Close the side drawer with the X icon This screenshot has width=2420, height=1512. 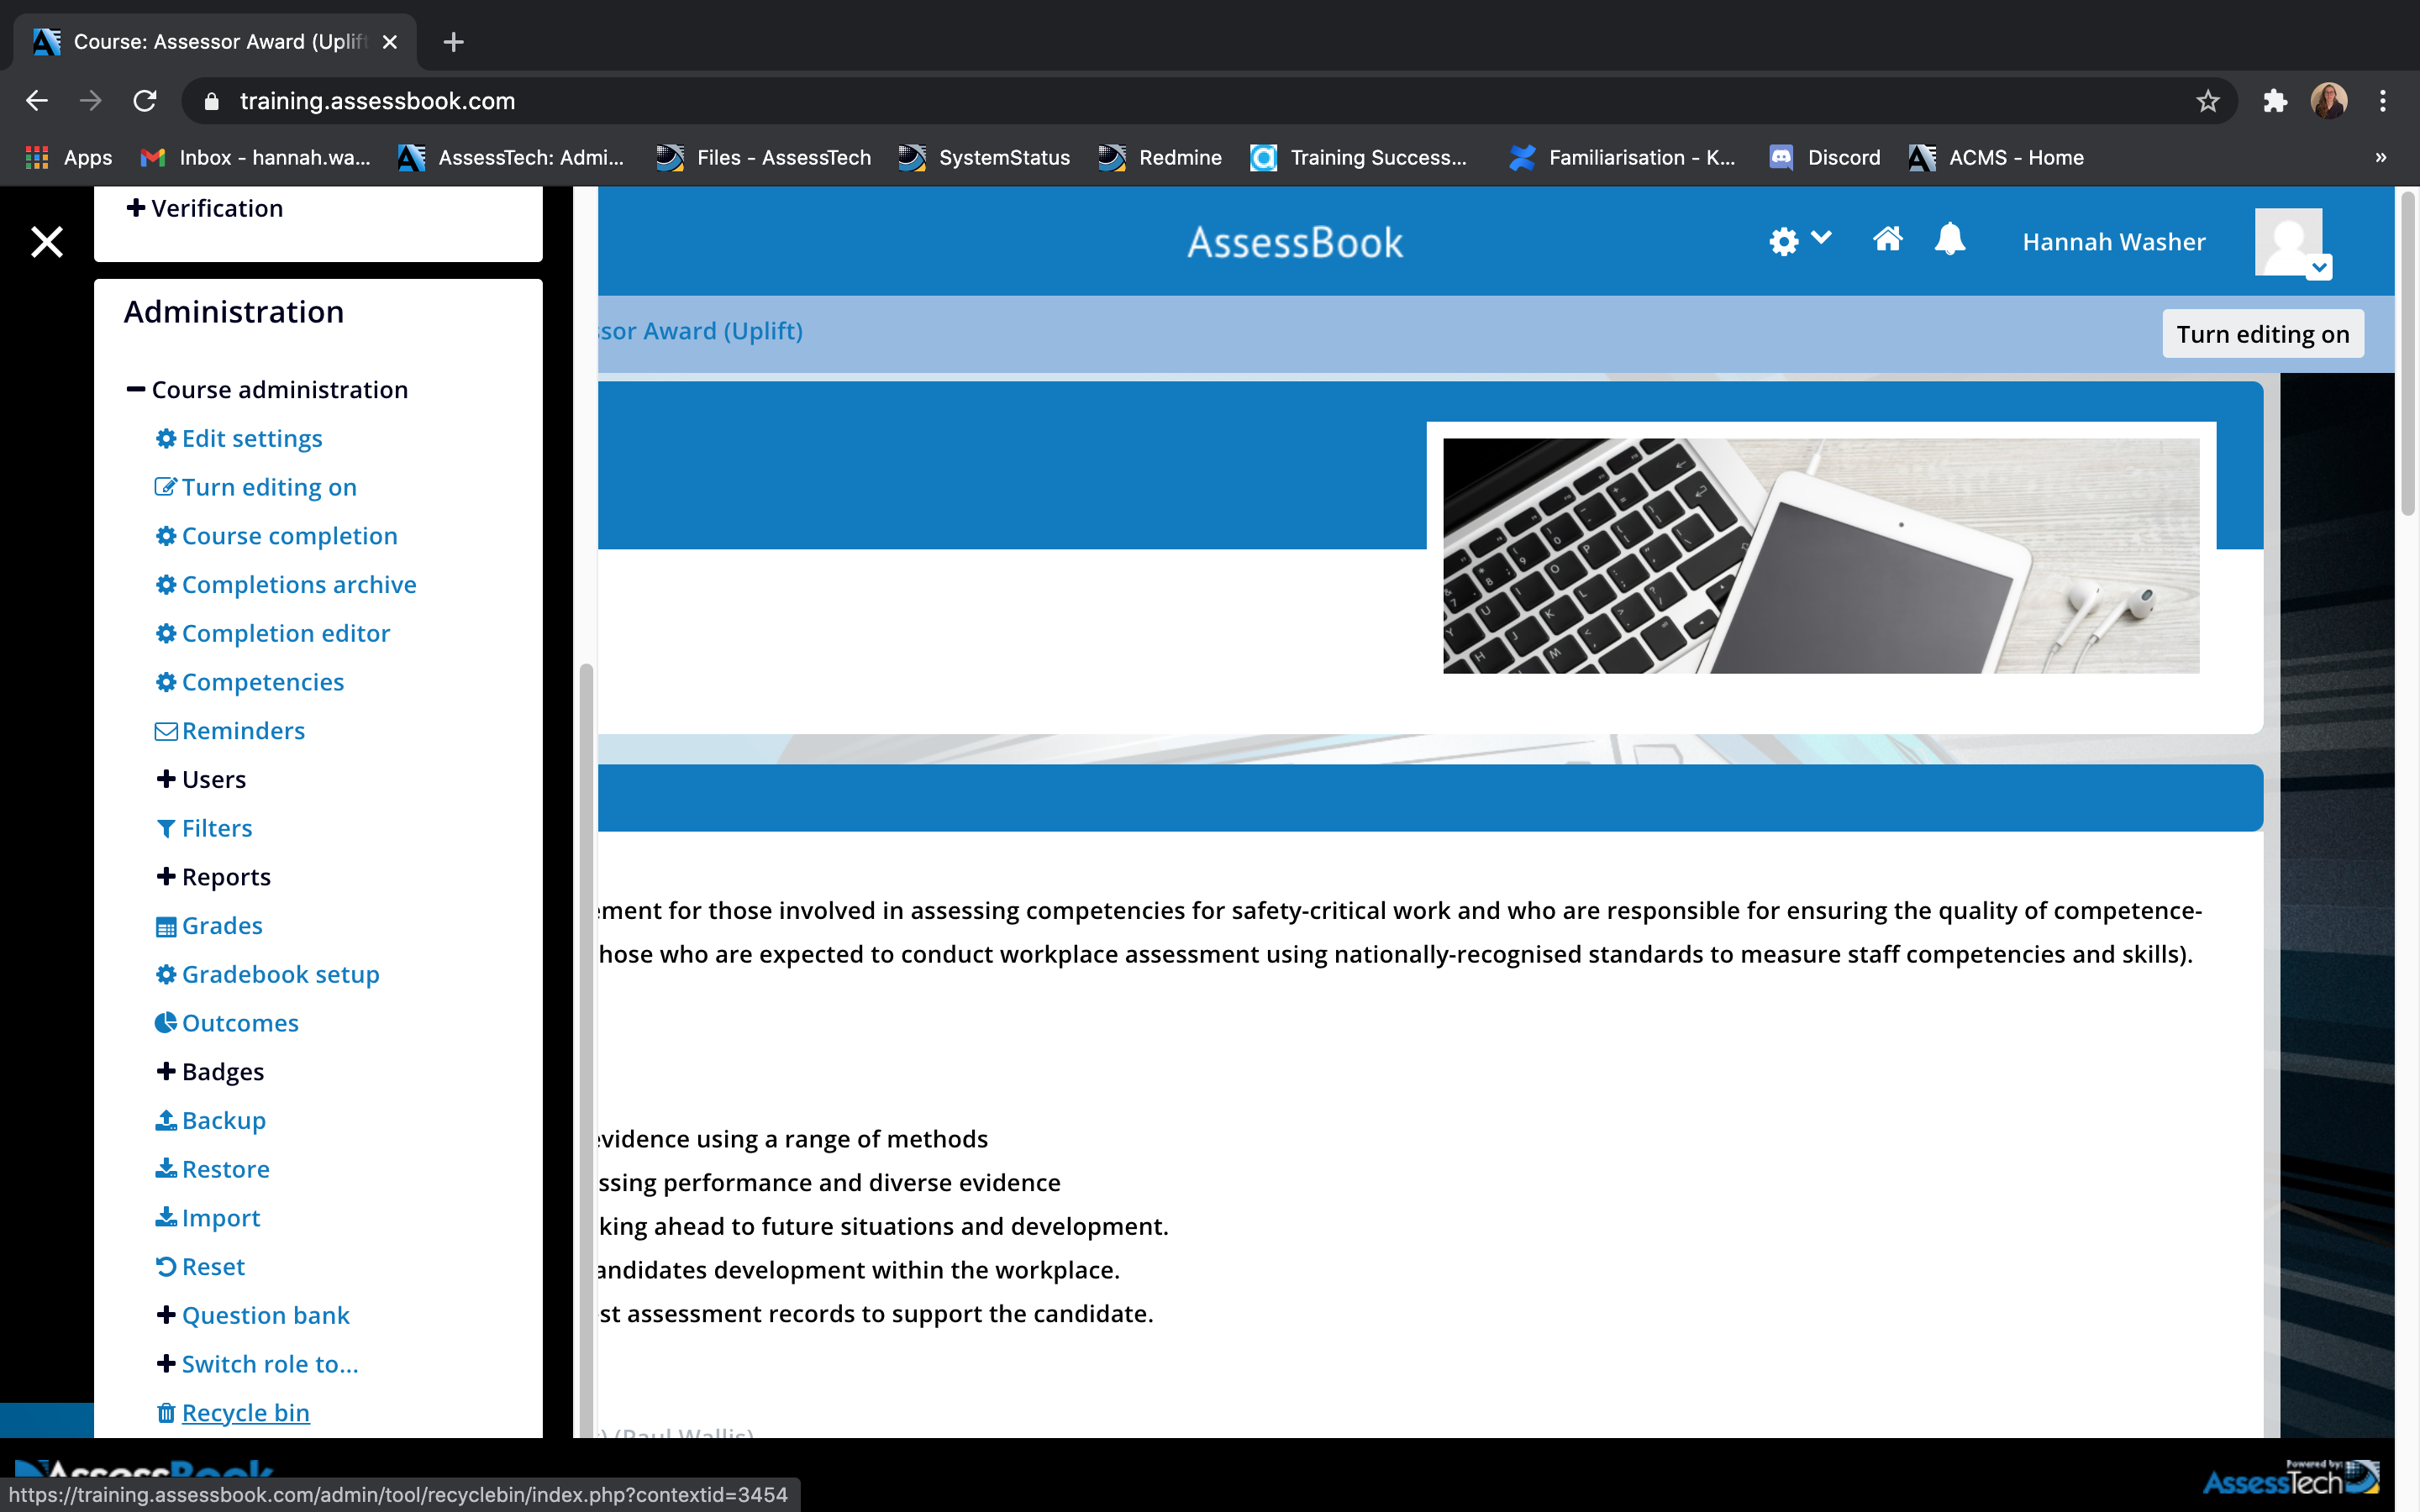pos(46,242)
